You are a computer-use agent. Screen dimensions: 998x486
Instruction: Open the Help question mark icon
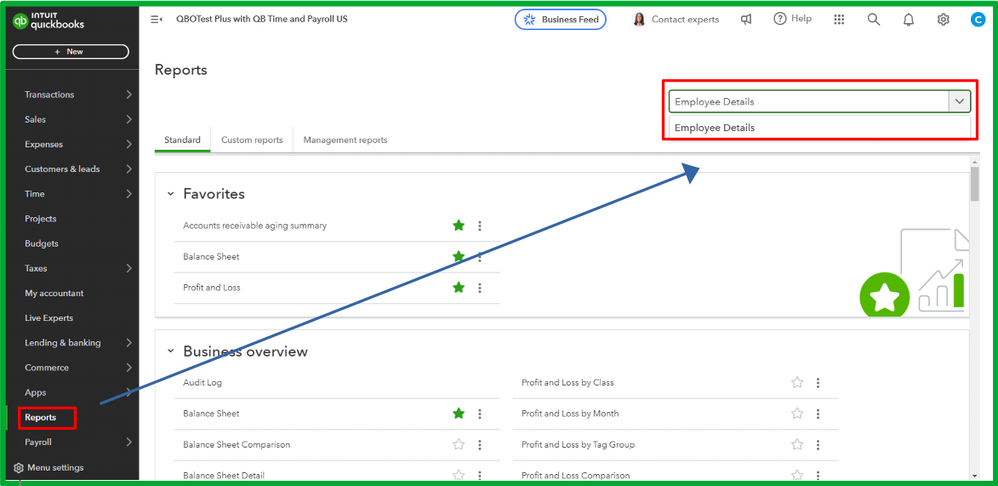point(780,19)
